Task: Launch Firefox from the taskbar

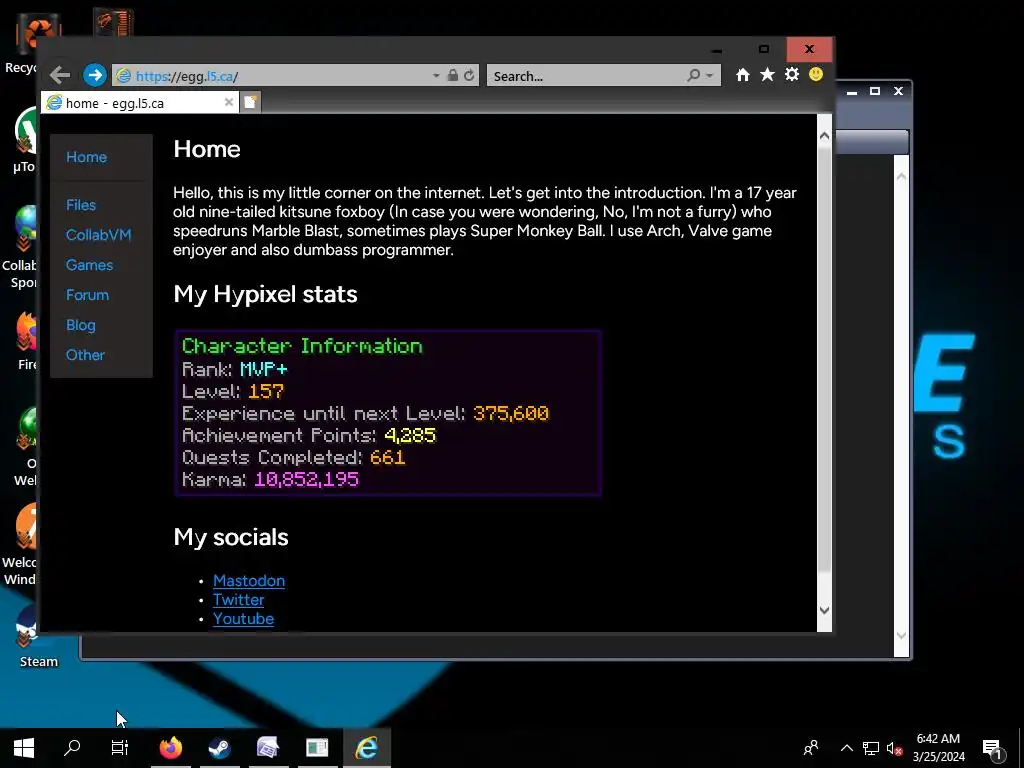Action: (x=170, y=748)
